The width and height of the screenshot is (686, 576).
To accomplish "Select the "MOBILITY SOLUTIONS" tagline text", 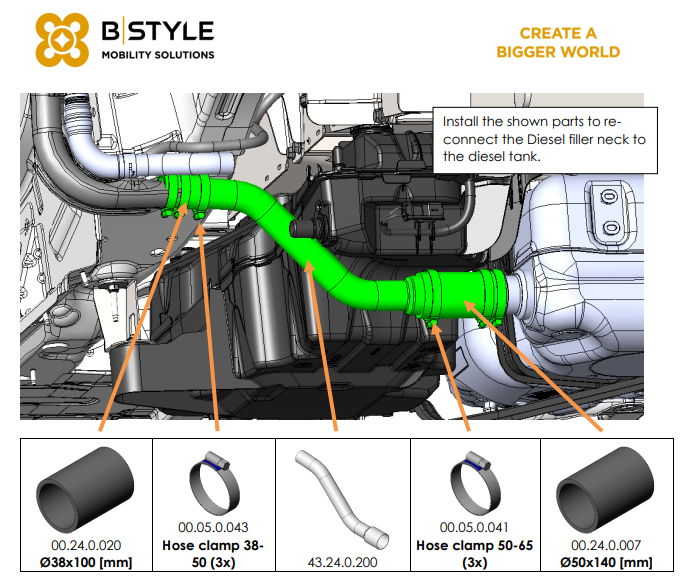I will [158, 55].
